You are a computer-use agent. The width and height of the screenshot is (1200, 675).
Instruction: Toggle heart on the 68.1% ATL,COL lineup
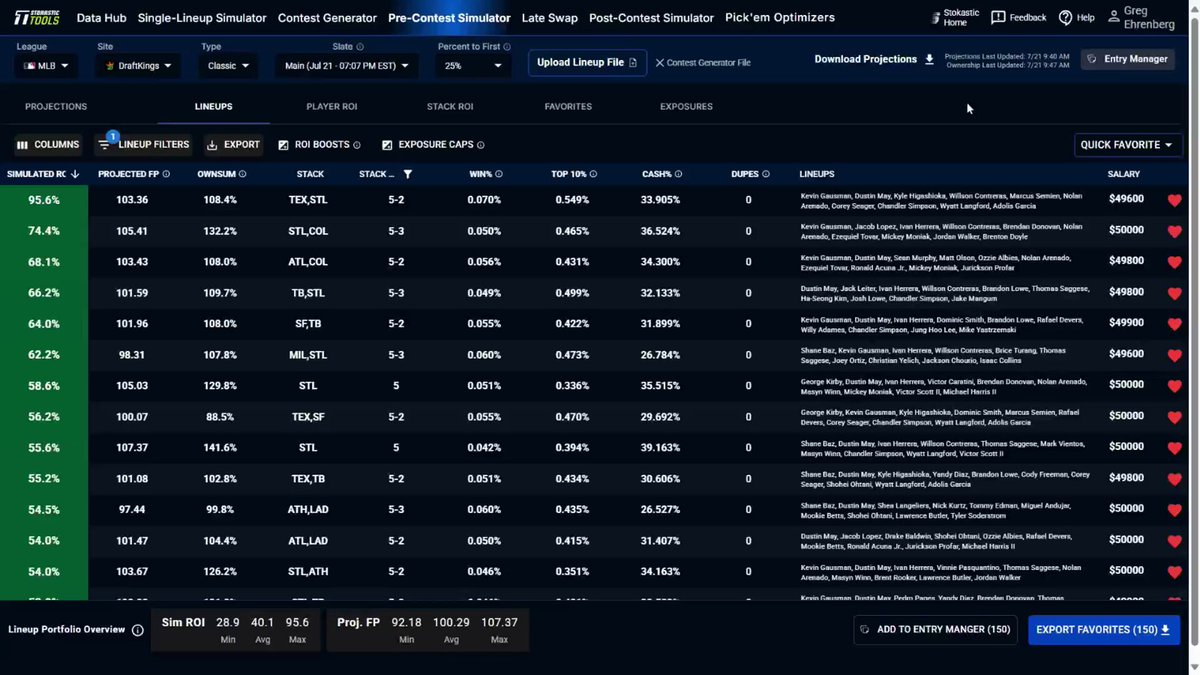pos(1175,262)
